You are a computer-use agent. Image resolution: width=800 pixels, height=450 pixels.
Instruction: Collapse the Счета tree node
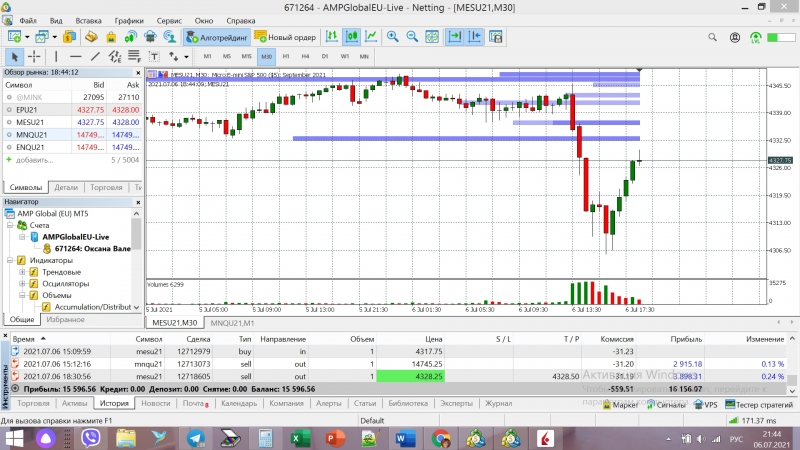tap(10, 225)
